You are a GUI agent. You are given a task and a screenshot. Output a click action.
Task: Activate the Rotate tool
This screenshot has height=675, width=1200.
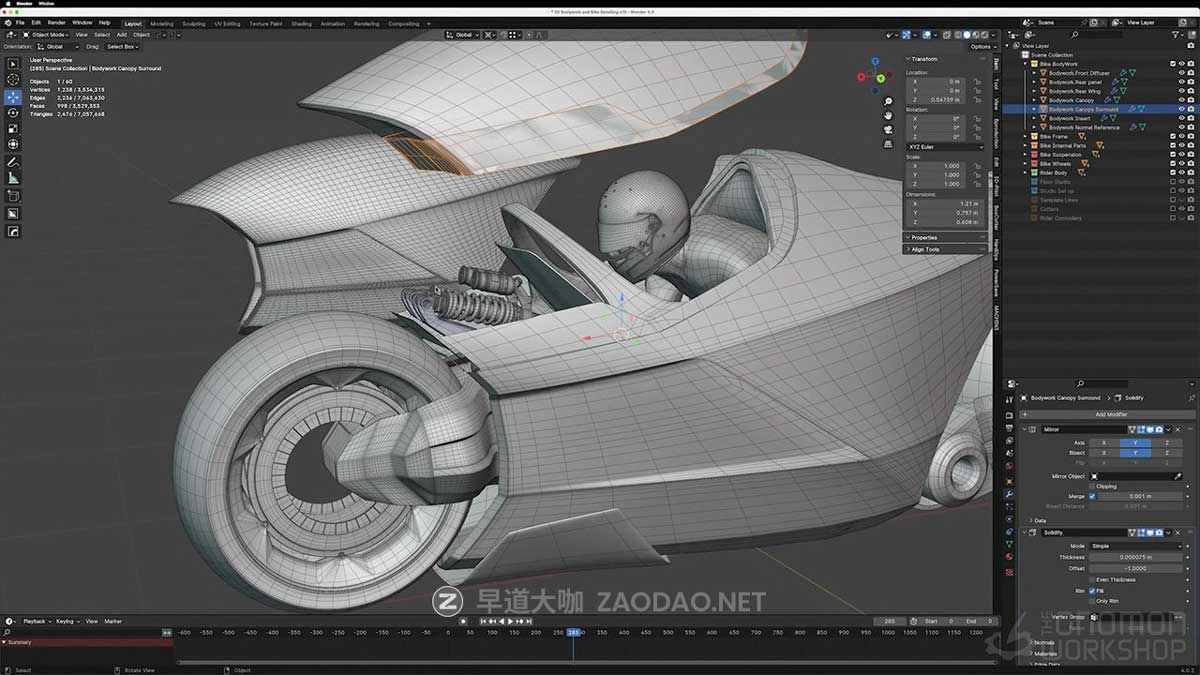[x=13, y=113]
